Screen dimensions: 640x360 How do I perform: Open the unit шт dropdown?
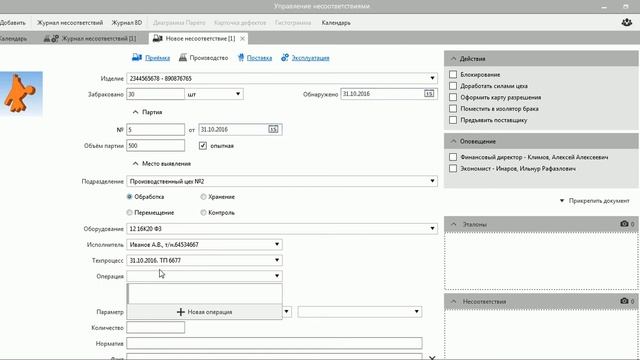point(238,94)
